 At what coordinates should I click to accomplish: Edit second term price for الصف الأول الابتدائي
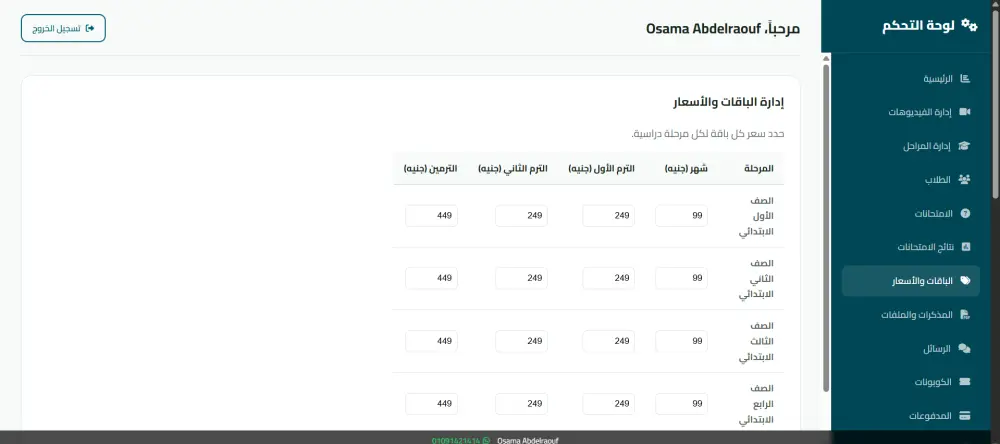click(x=521, y=216)
